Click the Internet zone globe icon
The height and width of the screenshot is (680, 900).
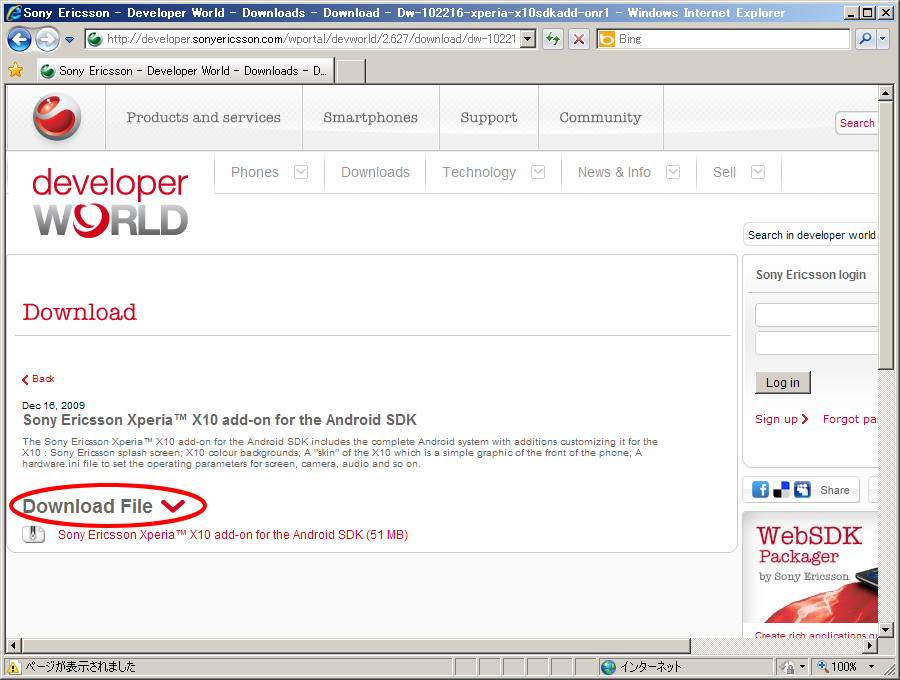click(608, 667)
